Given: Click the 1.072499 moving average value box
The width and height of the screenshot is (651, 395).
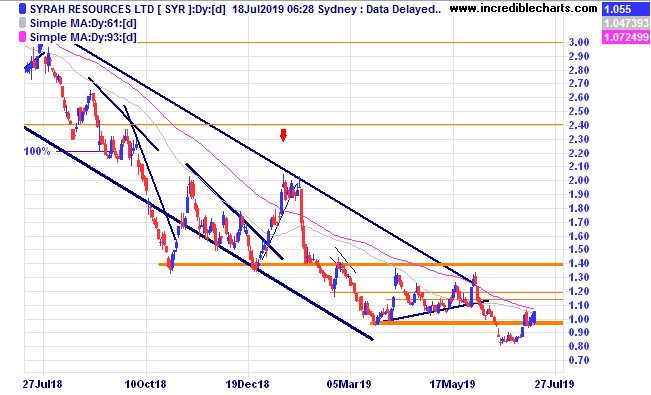Looking at the screenshot, I should (625, 37).
